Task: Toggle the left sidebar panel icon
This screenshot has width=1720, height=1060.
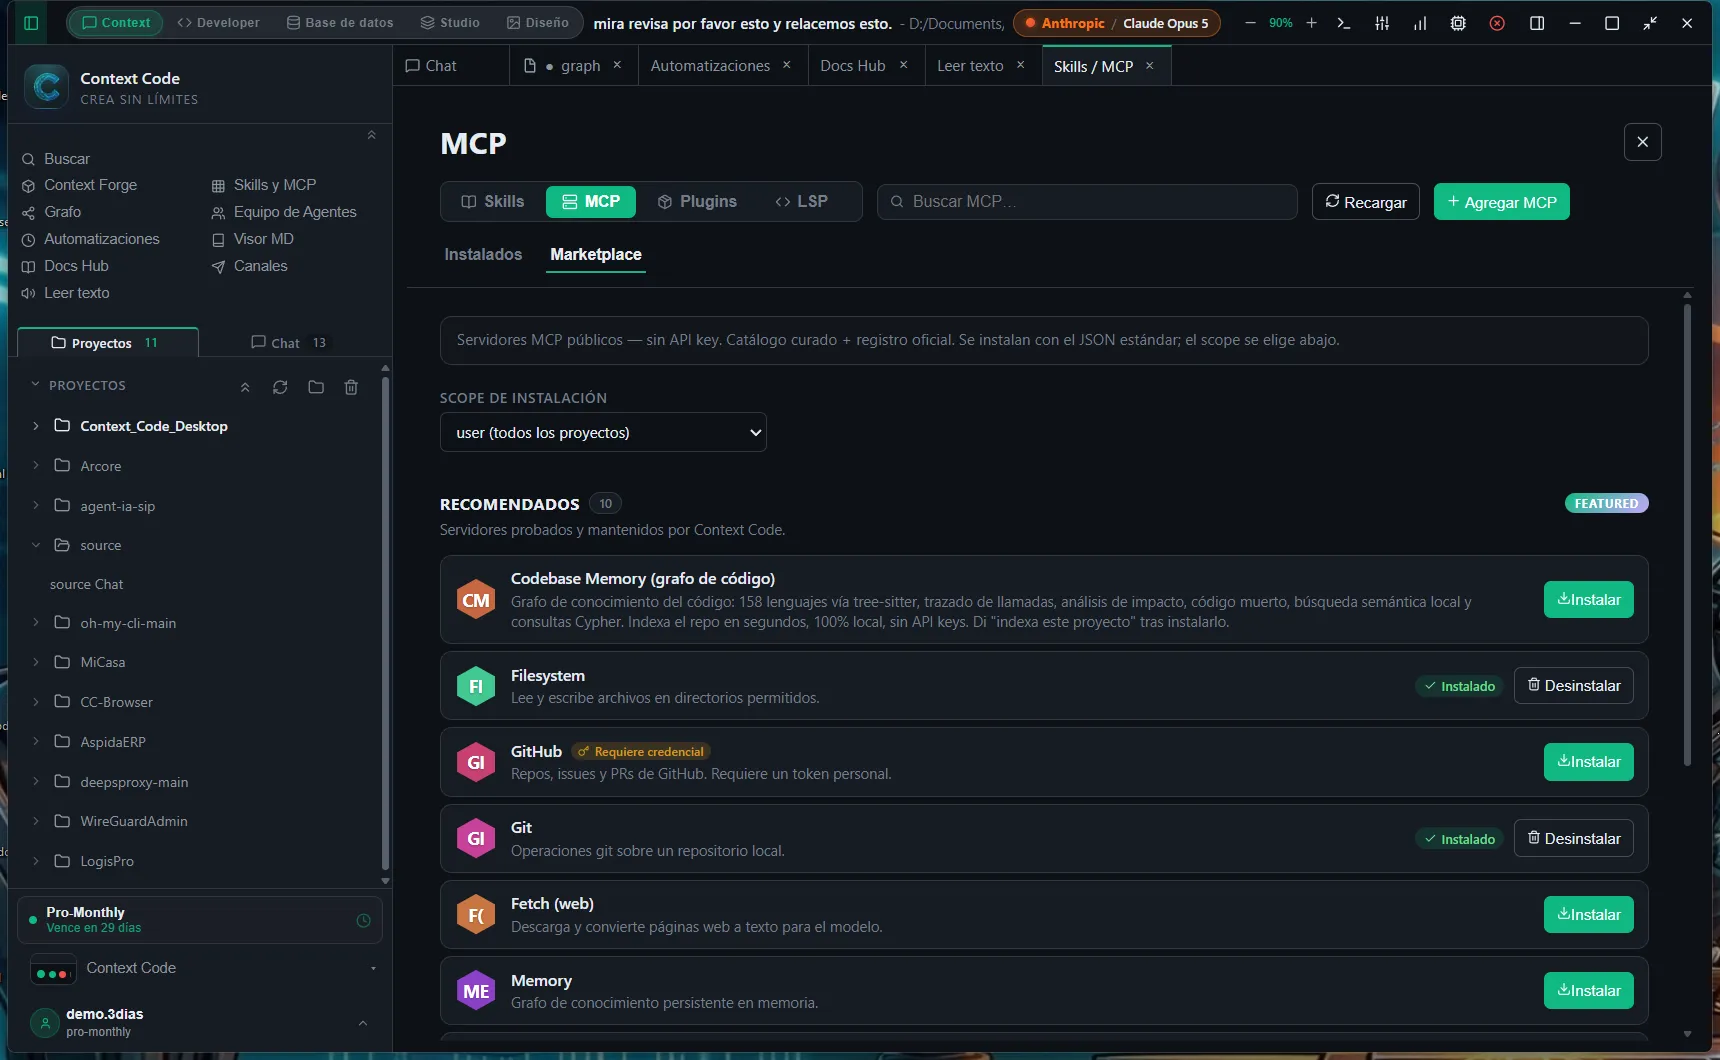Action: (x=31, y=23)
